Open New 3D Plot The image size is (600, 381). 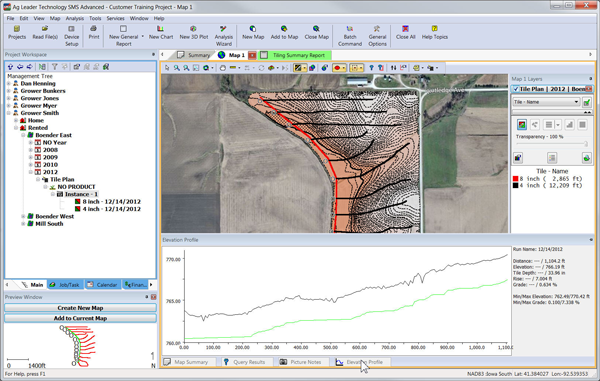tap(194, 33)
